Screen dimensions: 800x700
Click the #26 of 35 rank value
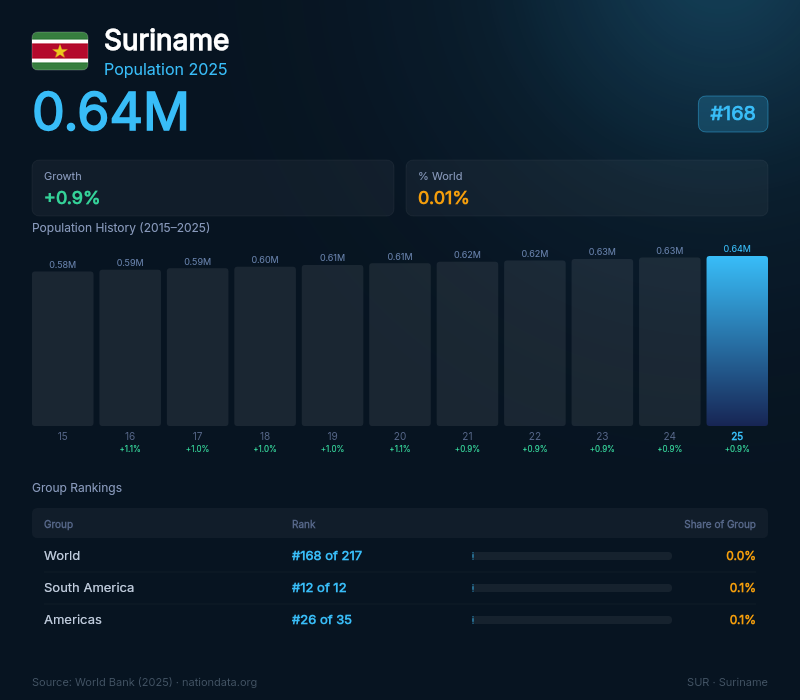tap(321, 619)
